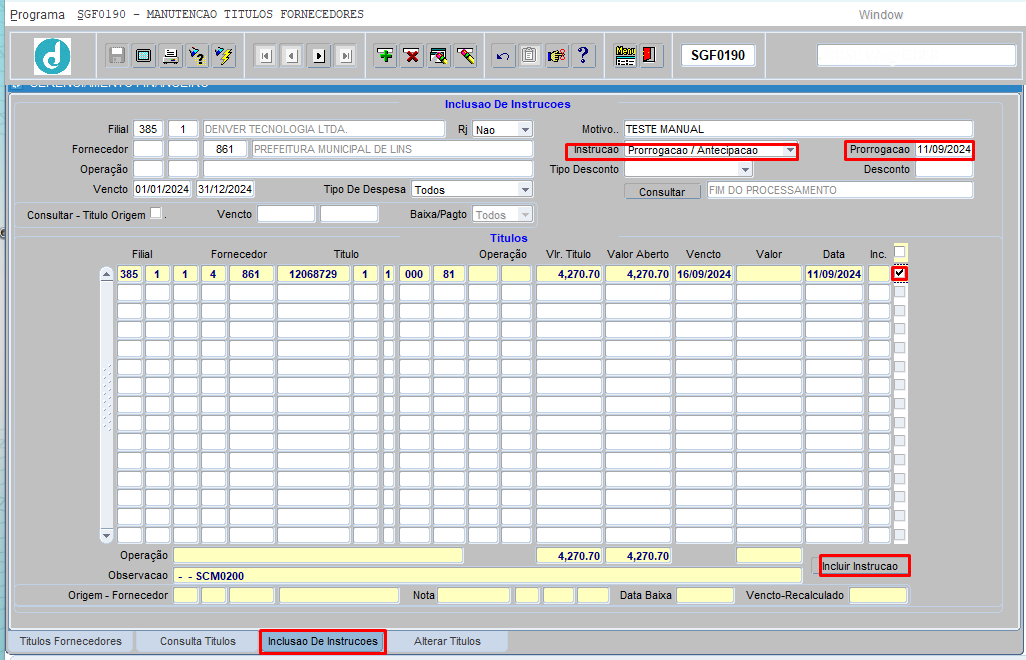Click the Enter Query flashlight icon with question mark

click(196, 56)
